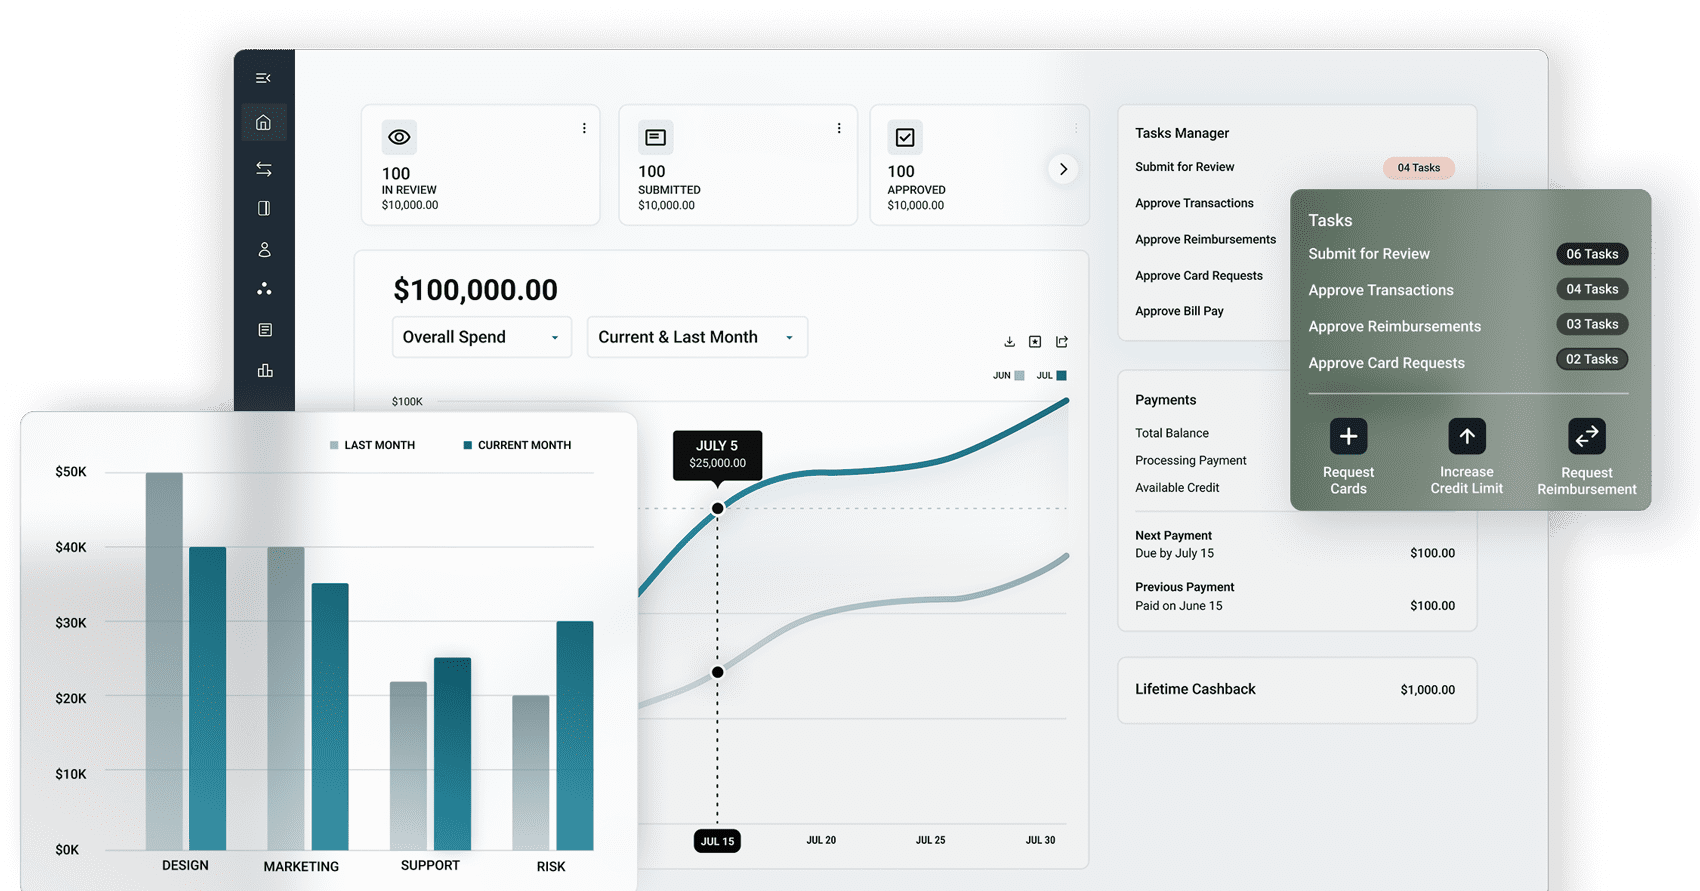This screenshot has width=1700, height=891.
Task: Click the pink 04 Tasks badge
Action: pos(1418,168)
